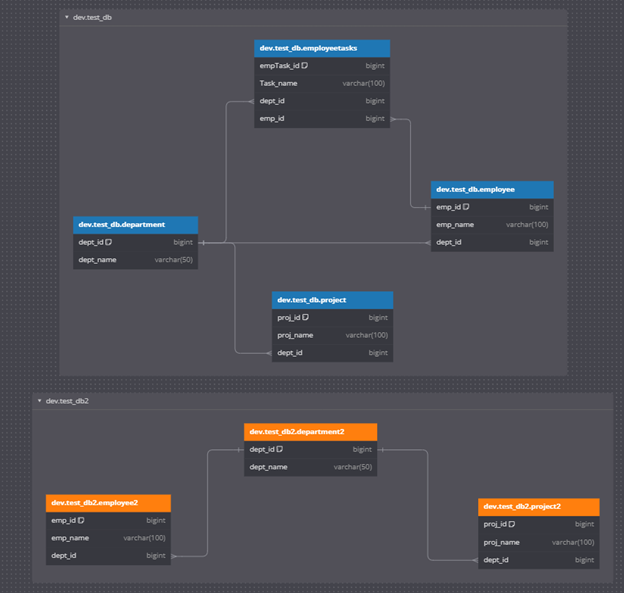Image resolution: width=624 pixels, height=593 pixels.
Task: Select the emp_name column in employee table
Action: point(492,225)
